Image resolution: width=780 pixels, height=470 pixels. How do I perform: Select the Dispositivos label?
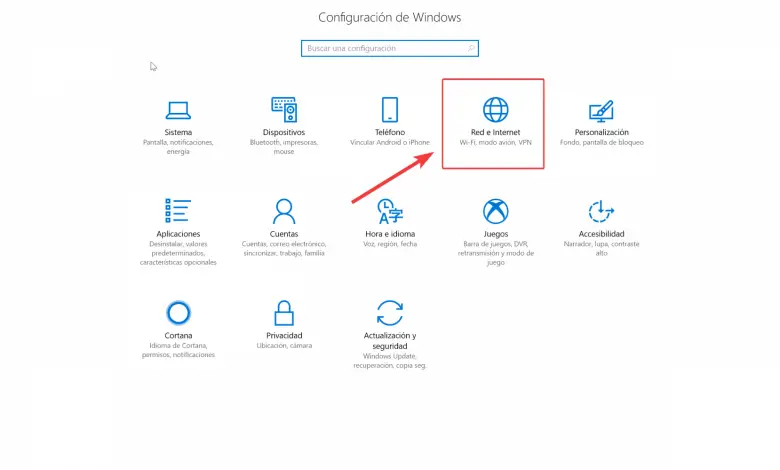pyautogui.click(x=284, y=132)
